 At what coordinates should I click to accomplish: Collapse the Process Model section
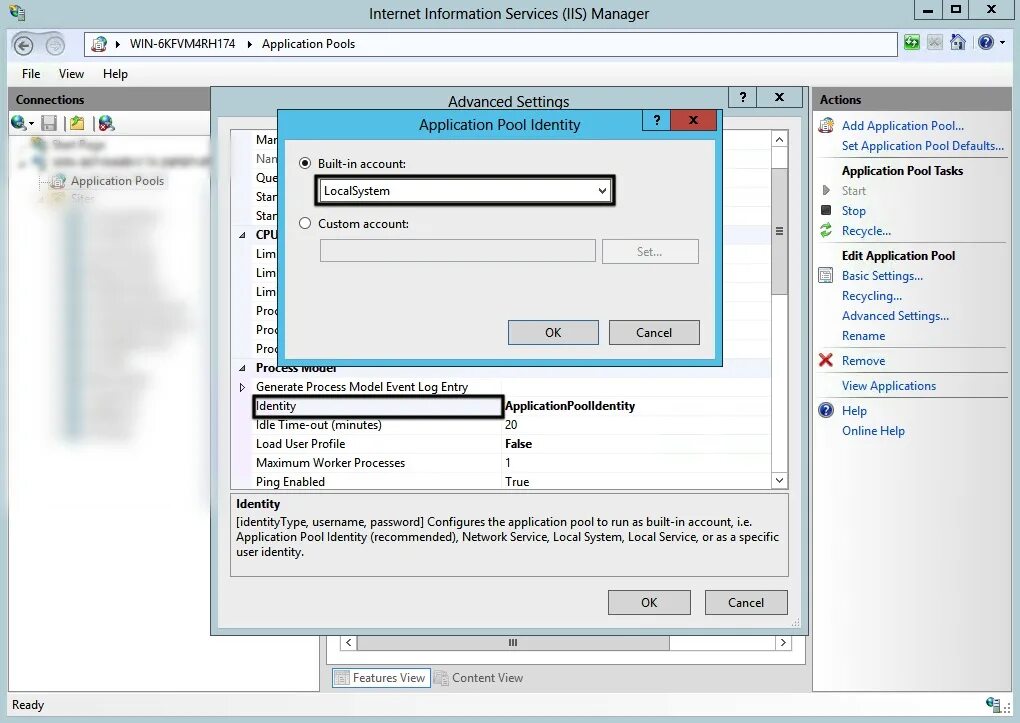(x=242, y=368)
